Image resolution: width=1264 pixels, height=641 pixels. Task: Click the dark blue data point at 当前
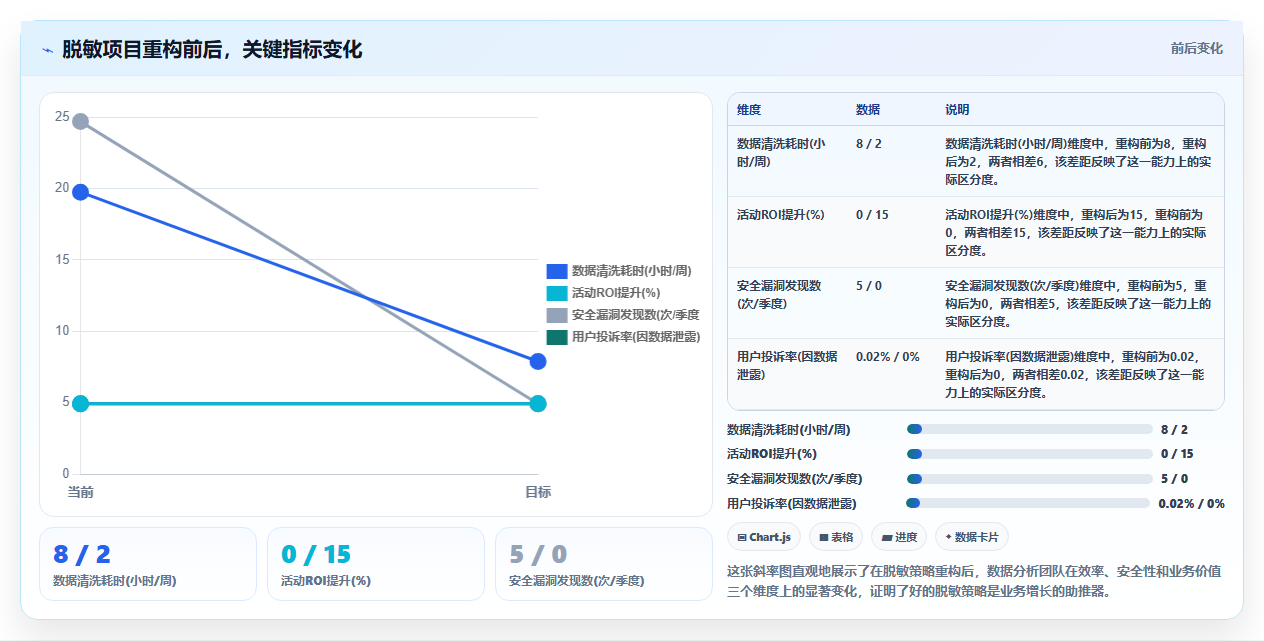(x=81, y=192)
